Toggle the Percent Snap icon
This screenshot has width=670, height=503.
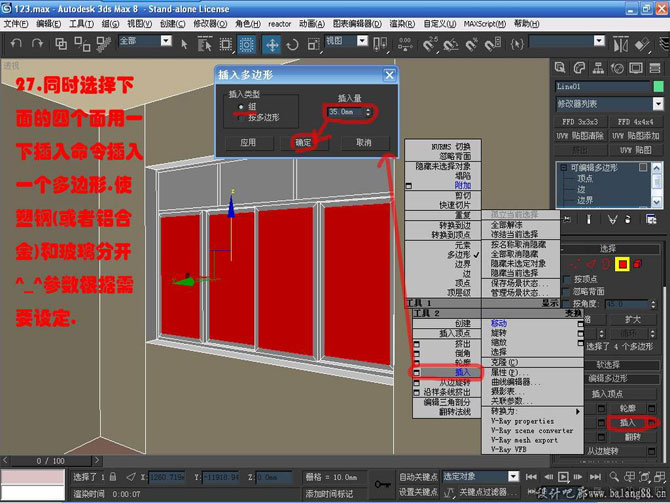click(x=471, y=44)
